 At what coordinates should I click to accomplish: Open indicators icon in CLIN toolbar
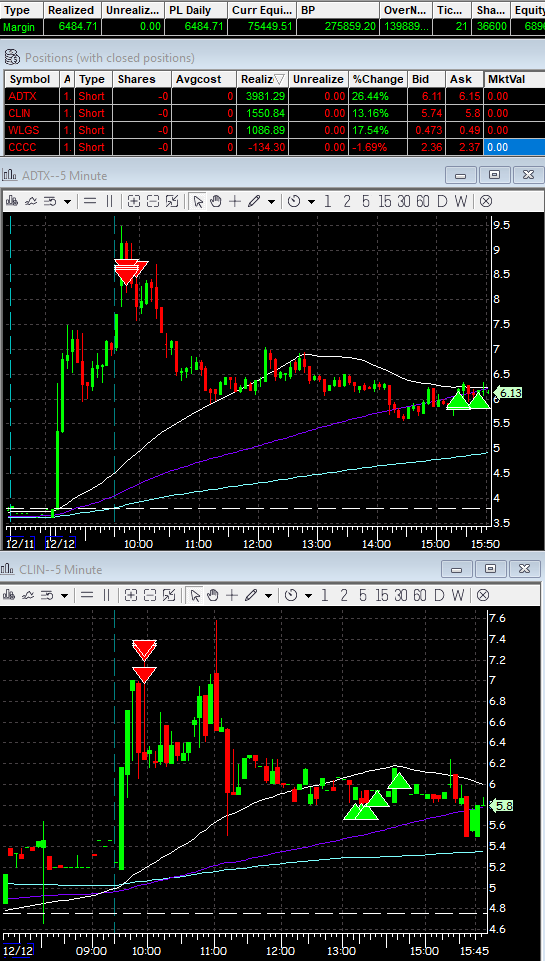28,594
